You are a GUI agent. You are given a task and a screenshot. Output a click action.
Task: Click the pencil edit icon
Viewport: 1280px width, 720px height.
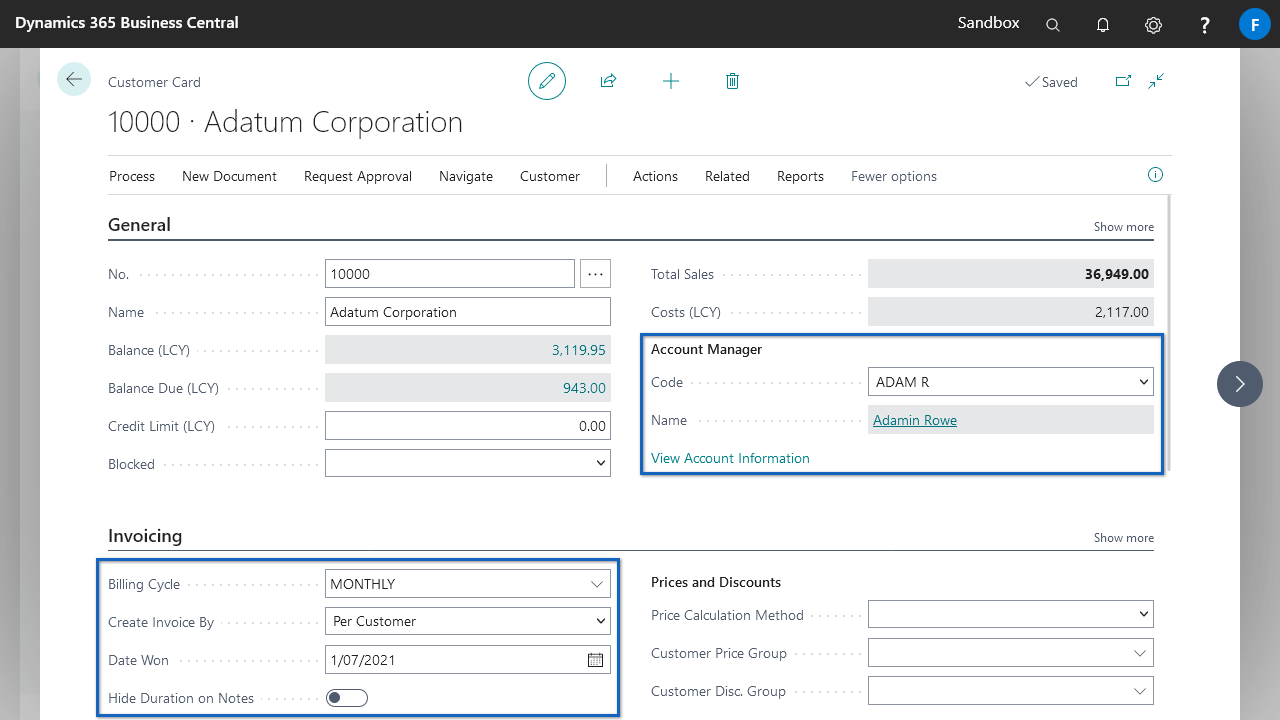point(547,81)
